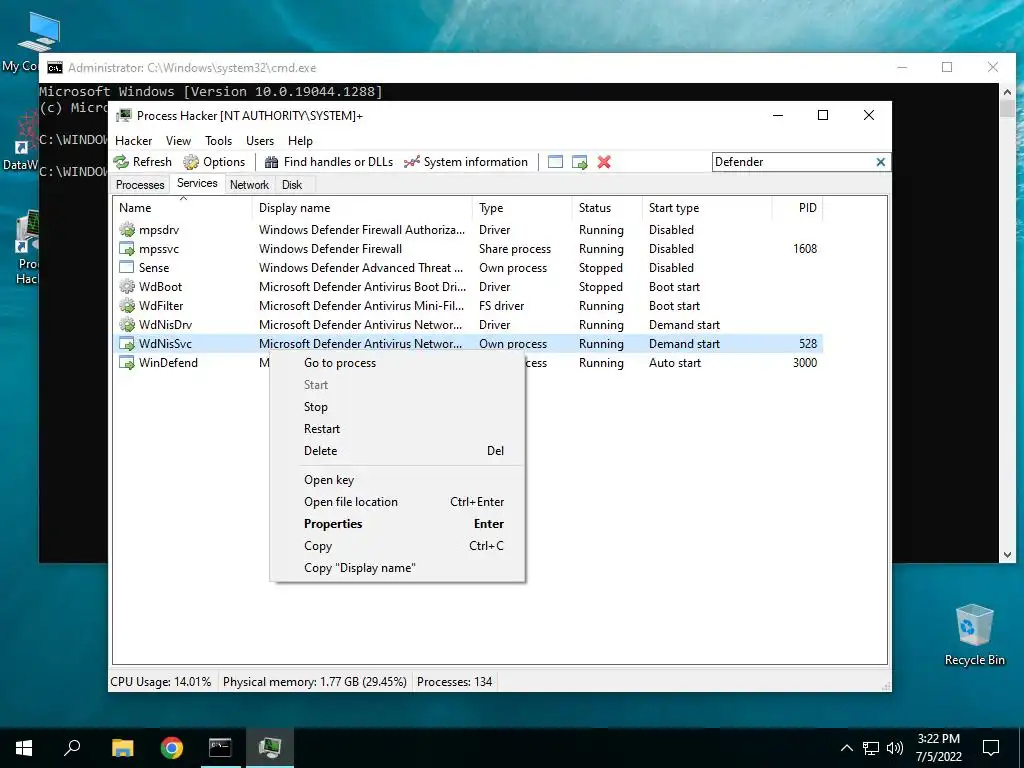1024x768 pixels.
Task: Click the find window toolbar icon
Action: [x=555, y=162]
